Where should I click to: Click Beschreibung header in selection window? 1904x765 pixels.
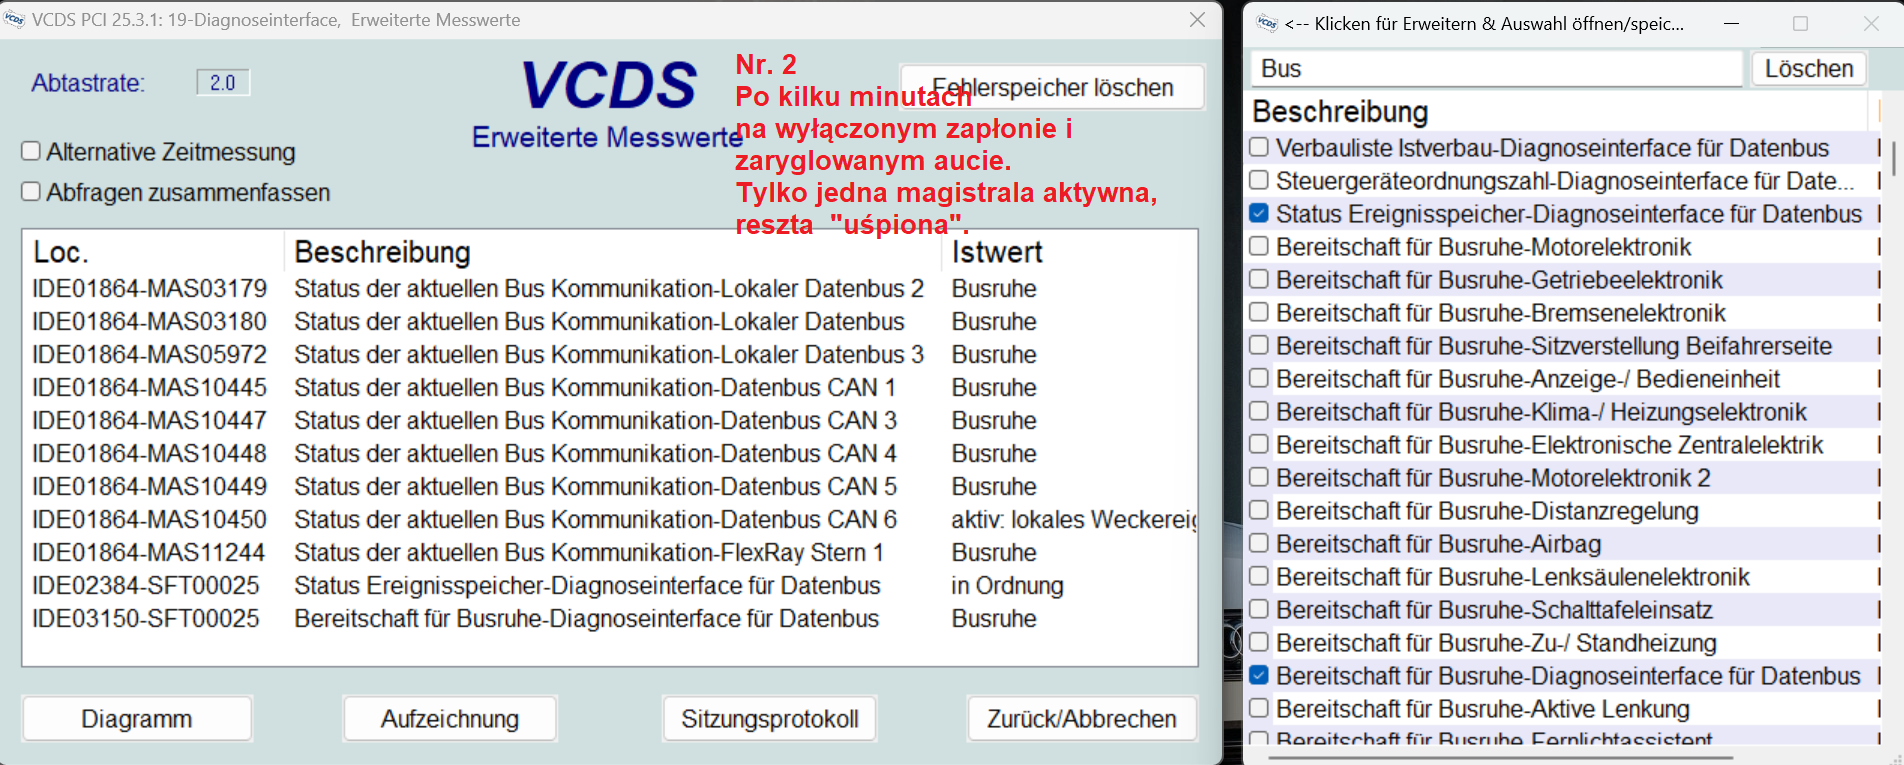coord(1340,111)
